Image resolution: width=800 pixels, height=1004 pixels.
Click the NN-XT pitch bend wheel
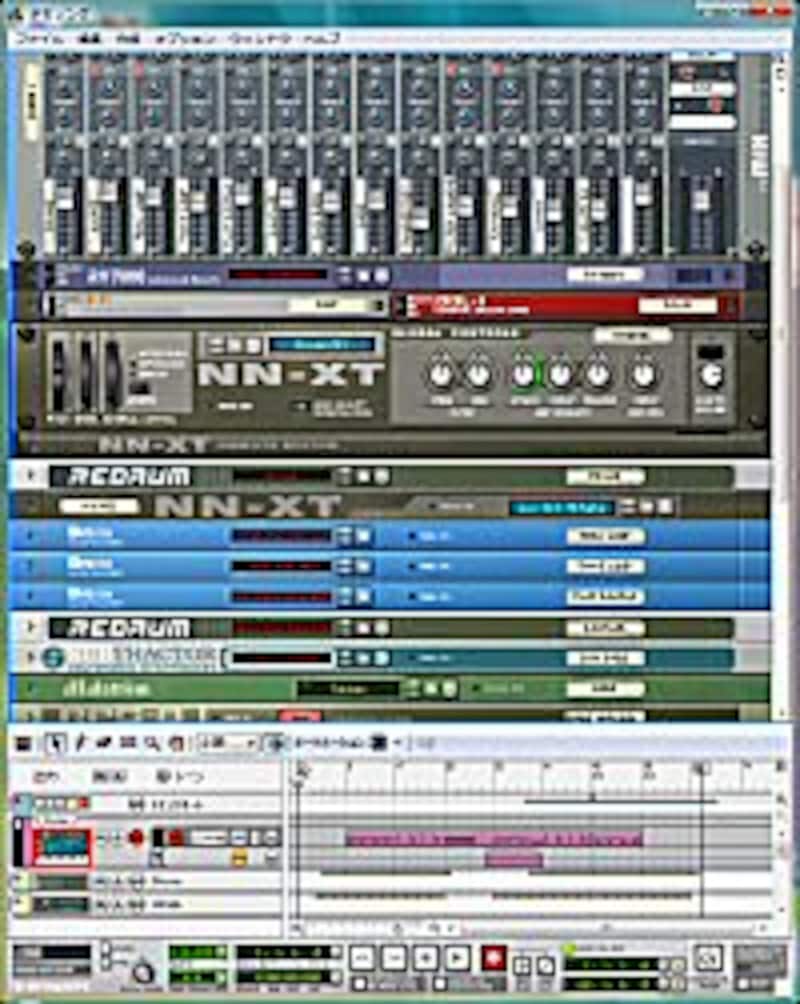coord(59,375)
